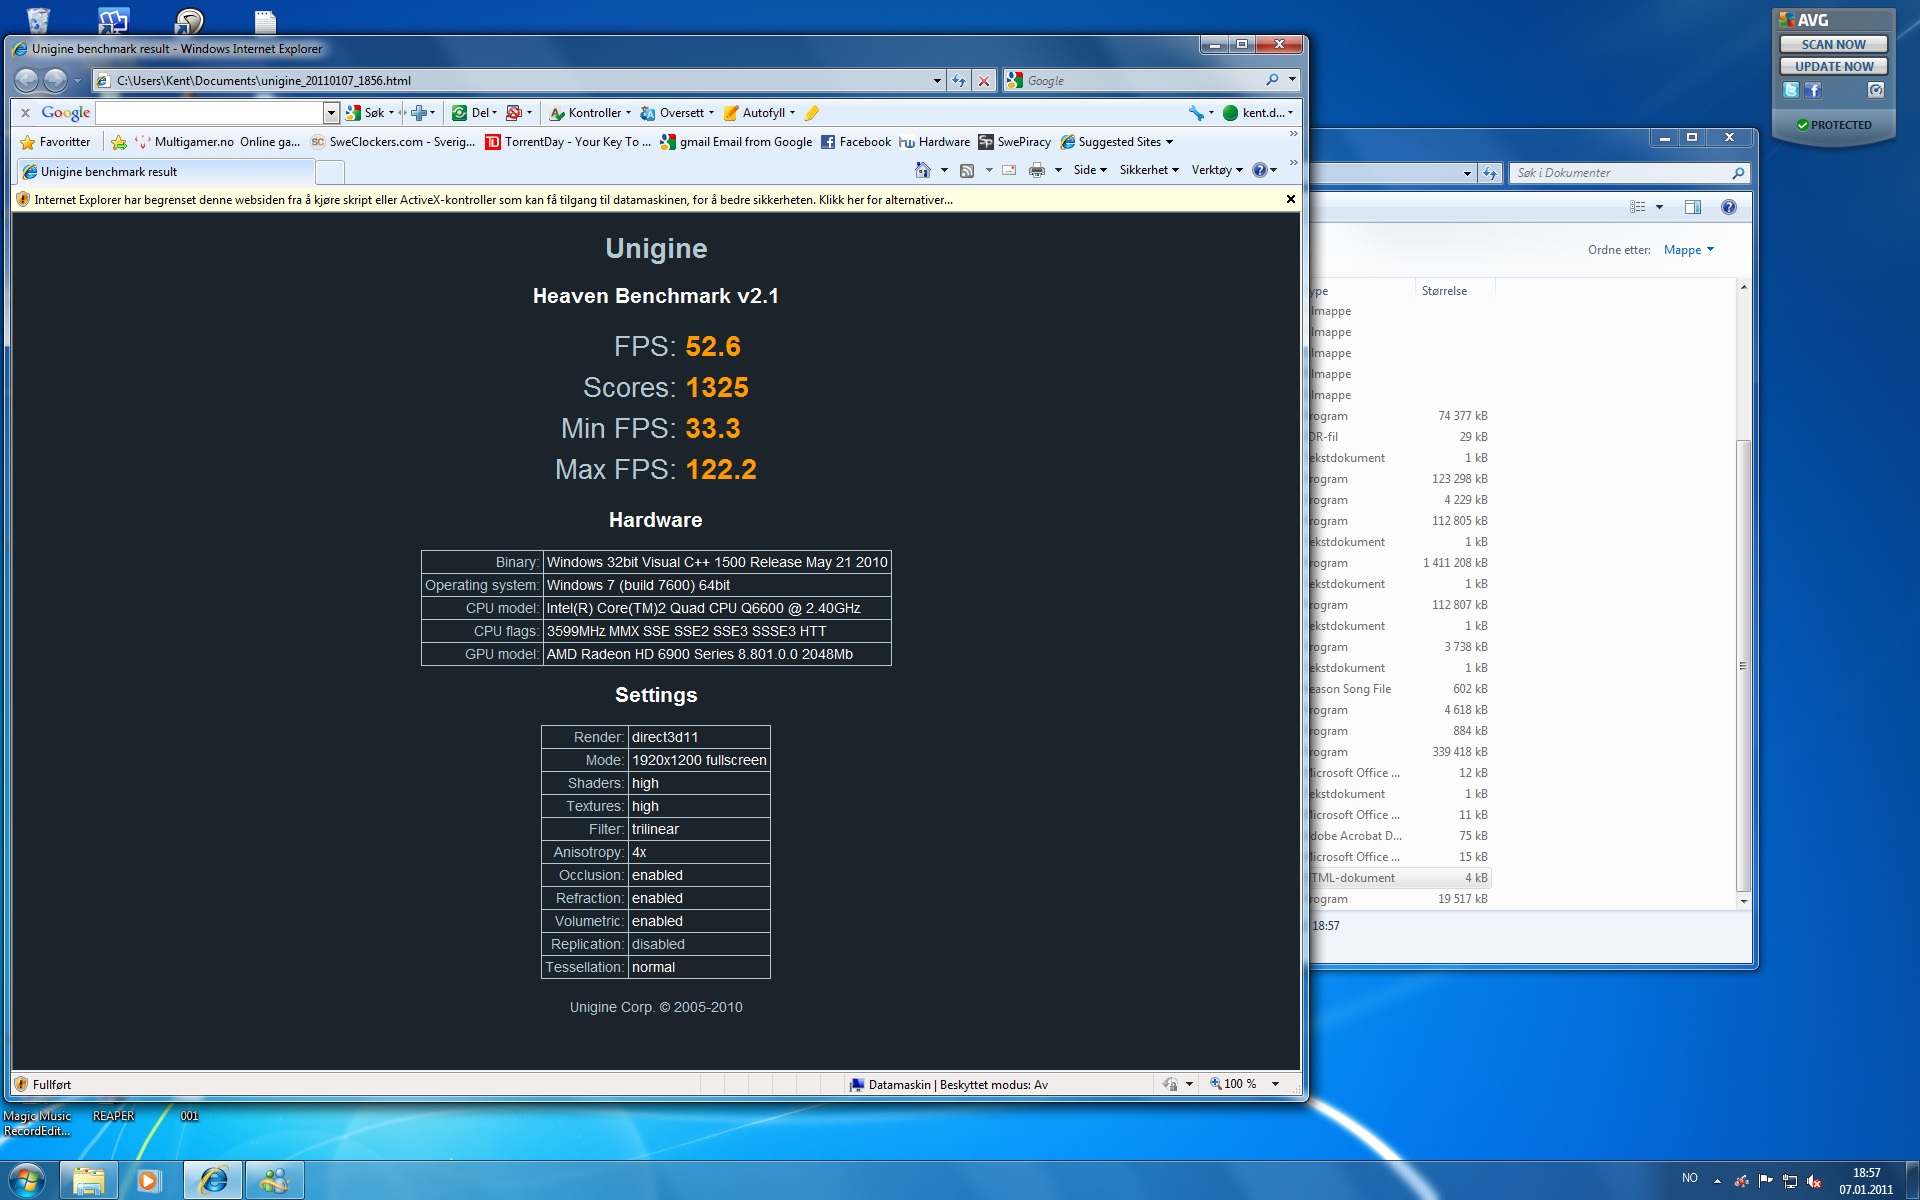
Task: Refresh the page with address bar button
Action: pyautogui.click(x=959, y=80)
